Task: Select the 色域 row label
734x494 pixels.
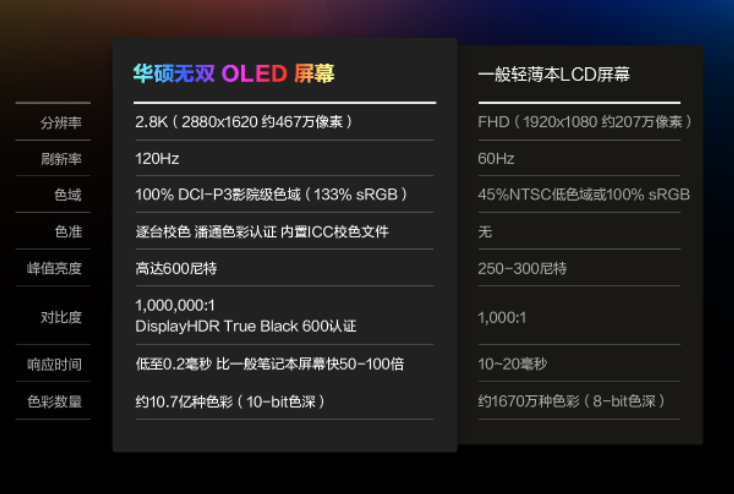Action: [x=68, y=195]
